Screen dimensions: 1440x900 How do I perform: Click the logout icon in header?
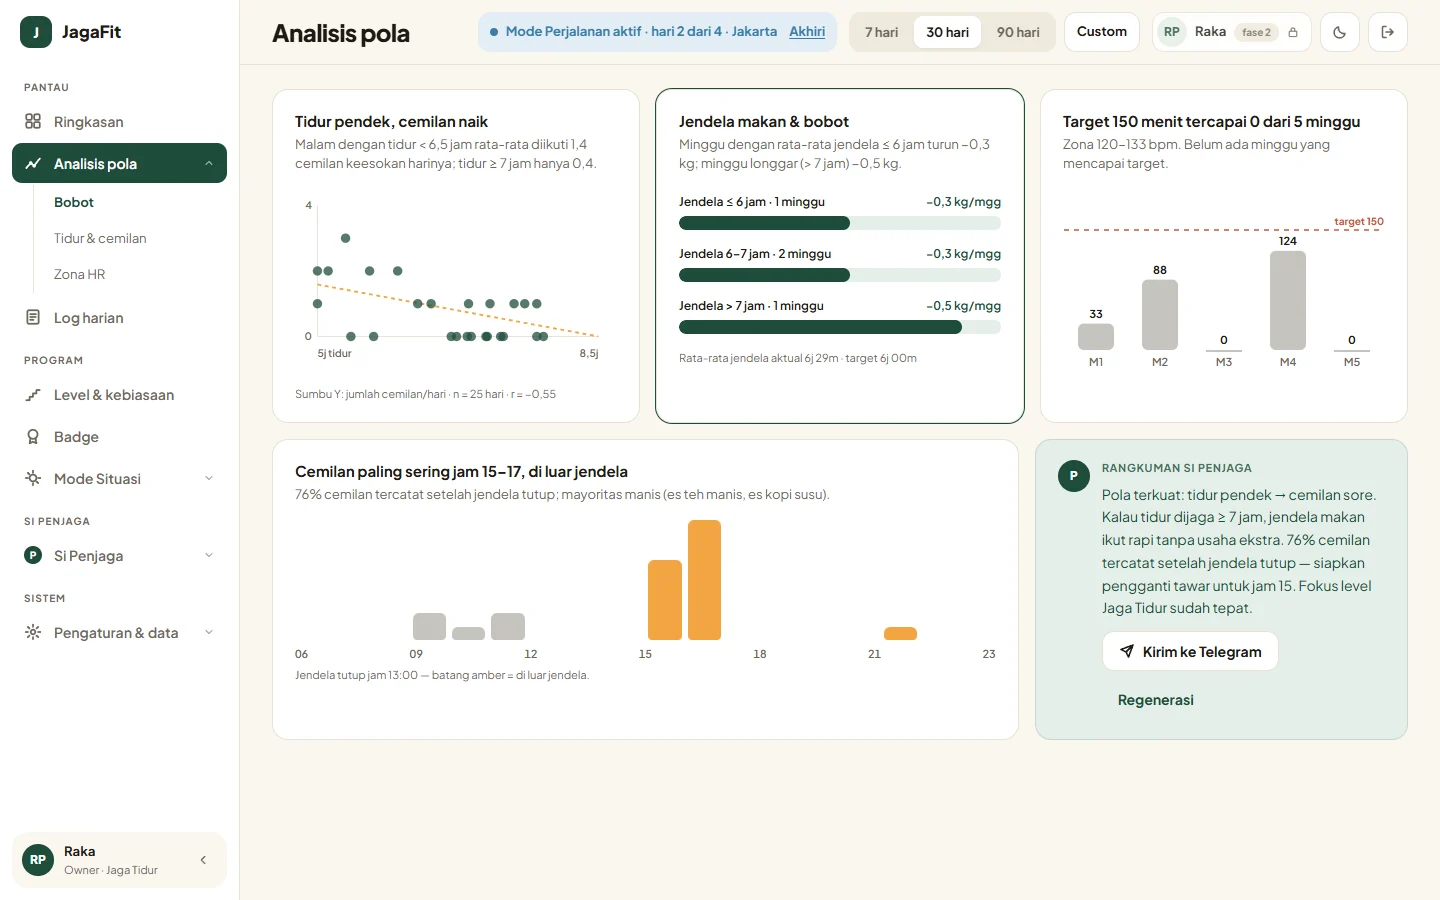(x=1388, y=32)
